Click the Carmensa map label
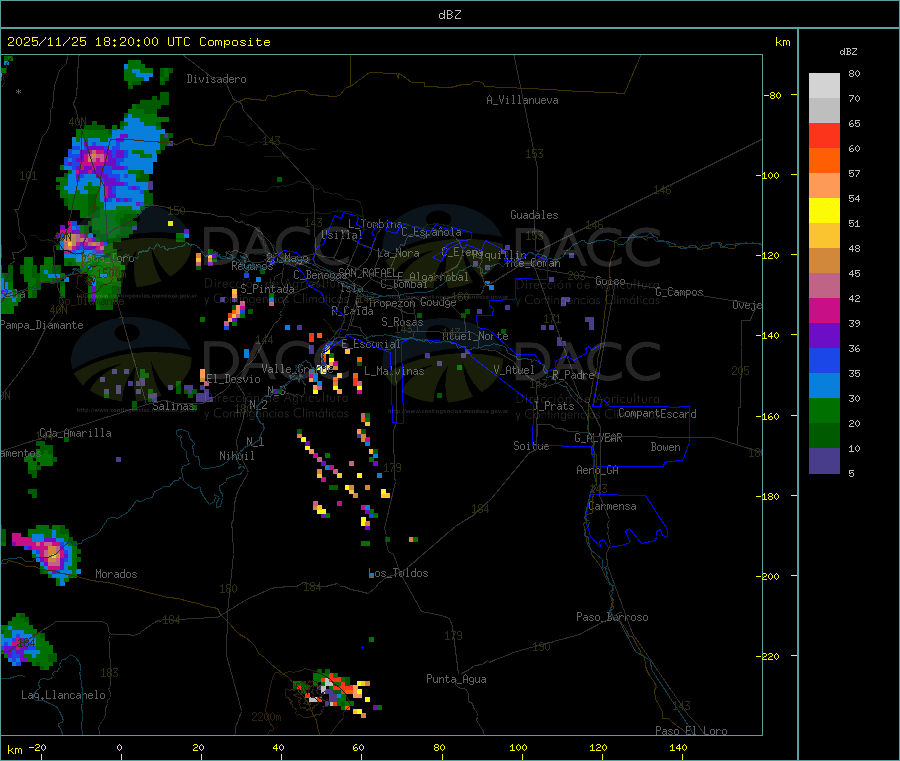Viewport: 900px width, 761px height. point(612,506)
